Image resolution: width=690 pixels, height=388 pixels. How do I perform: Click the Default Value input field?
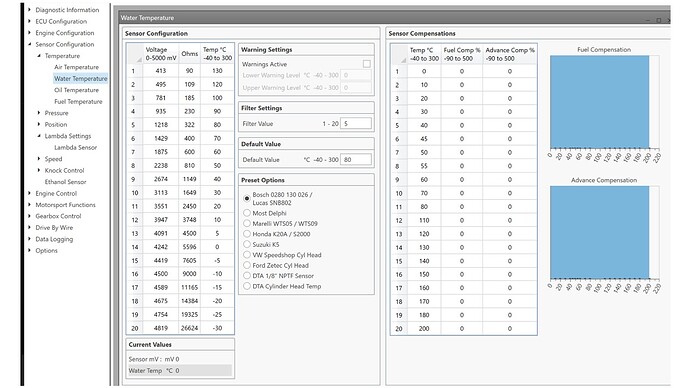click(x=356, y=160)
